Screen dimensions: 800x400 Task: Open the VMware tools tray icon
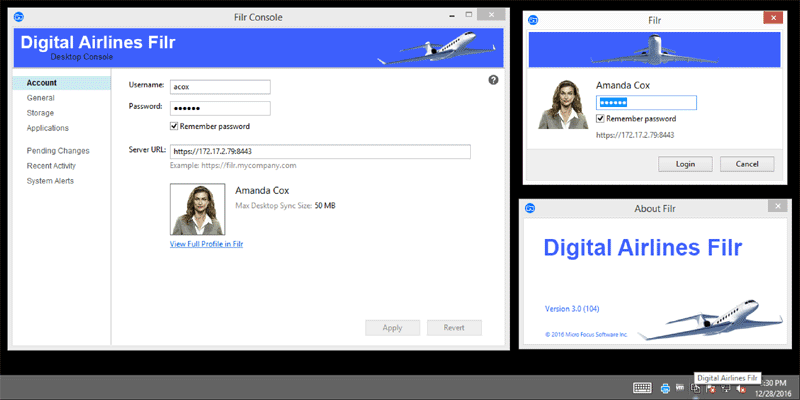coord(680,387)
